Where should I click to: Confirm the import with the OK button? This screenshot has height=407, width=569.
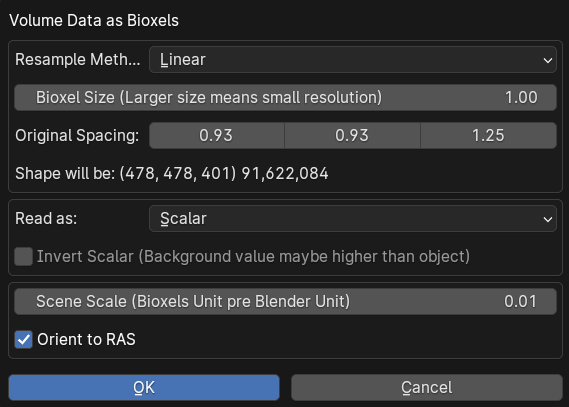point(144,387)
